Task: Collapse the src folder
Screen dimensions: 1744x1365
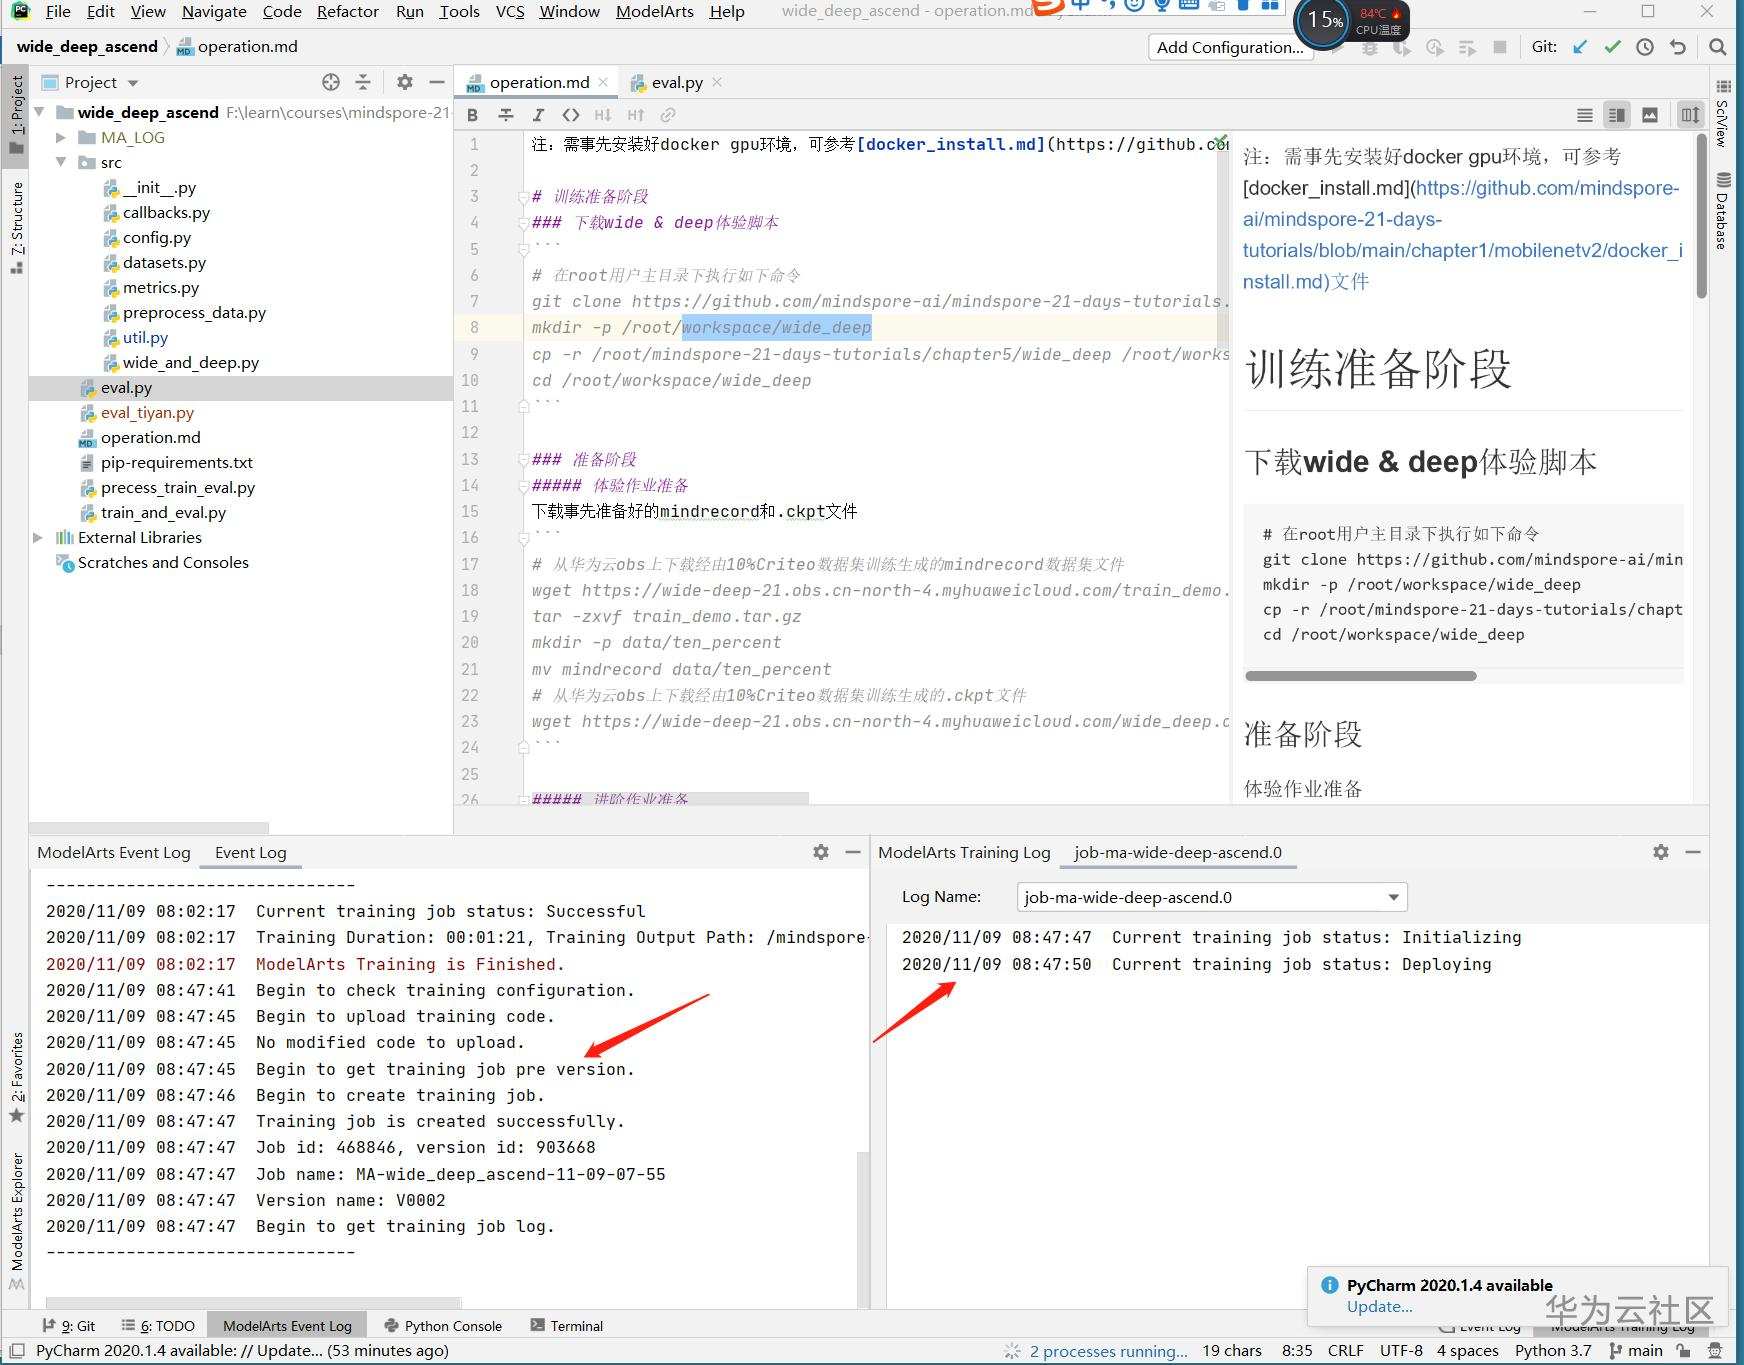Action: [x=61, y=162]
